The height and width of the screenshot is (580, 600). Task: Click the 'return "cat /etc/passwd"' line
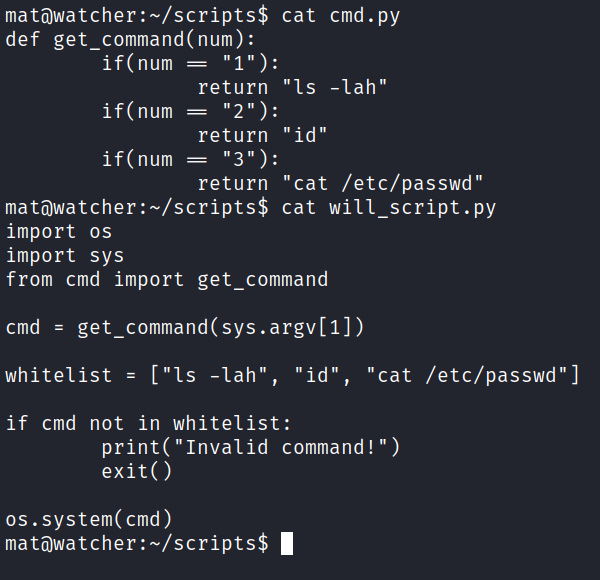pos(340,184)
